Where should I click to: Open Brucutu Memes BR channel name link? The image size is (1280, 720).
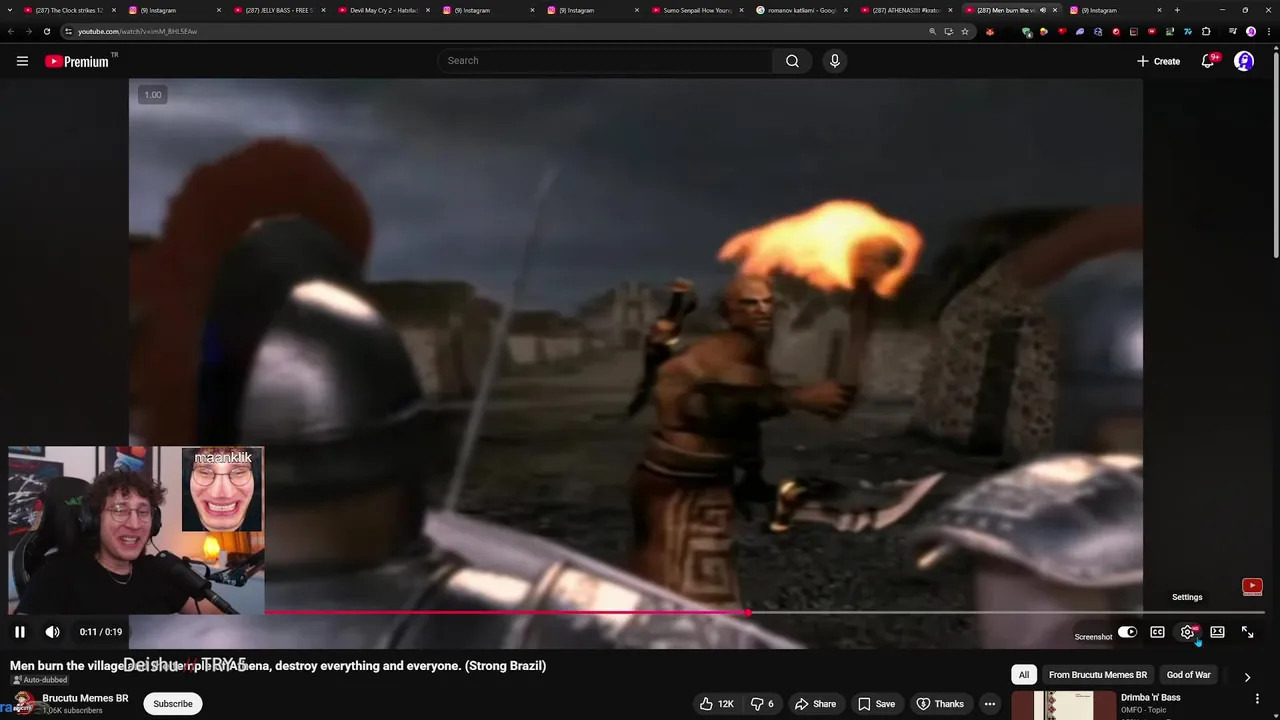pyautogui.click(x=85, y=698)
